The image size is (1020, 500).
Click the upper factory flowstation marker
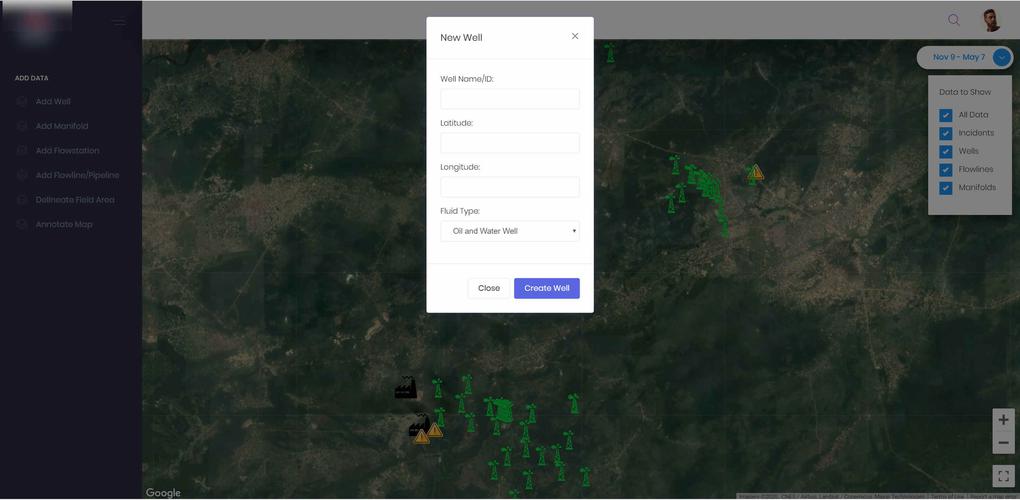coord(405,388)
